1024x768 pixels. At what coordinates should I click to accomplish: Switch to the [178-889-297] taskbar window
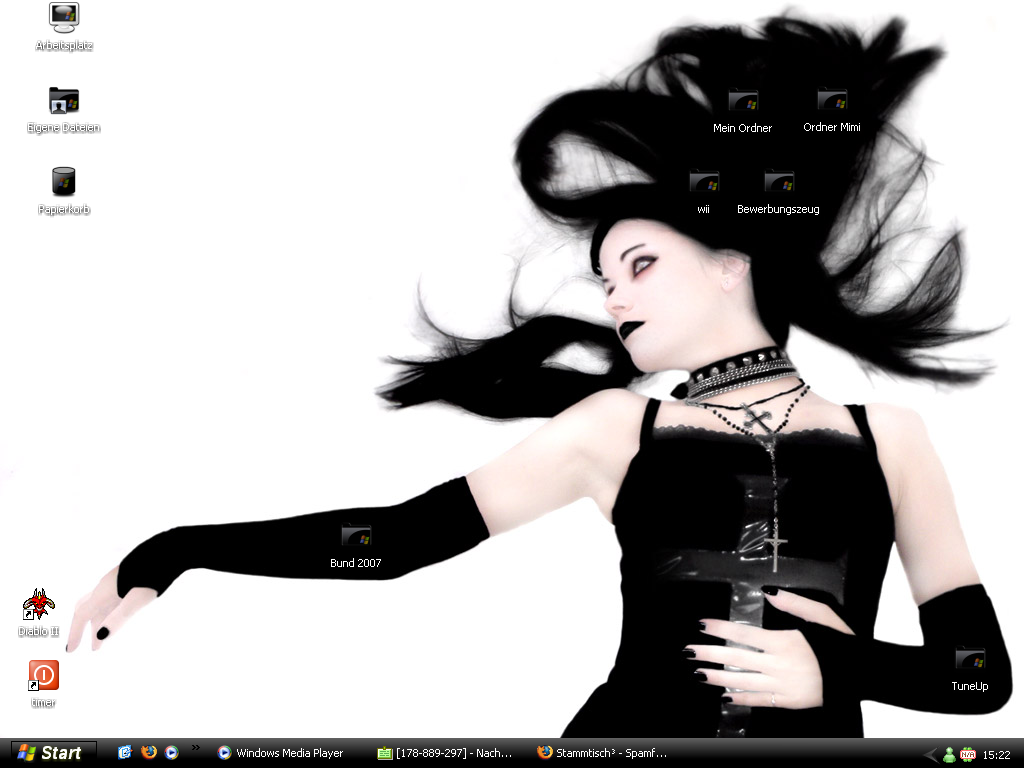point(446,753)
